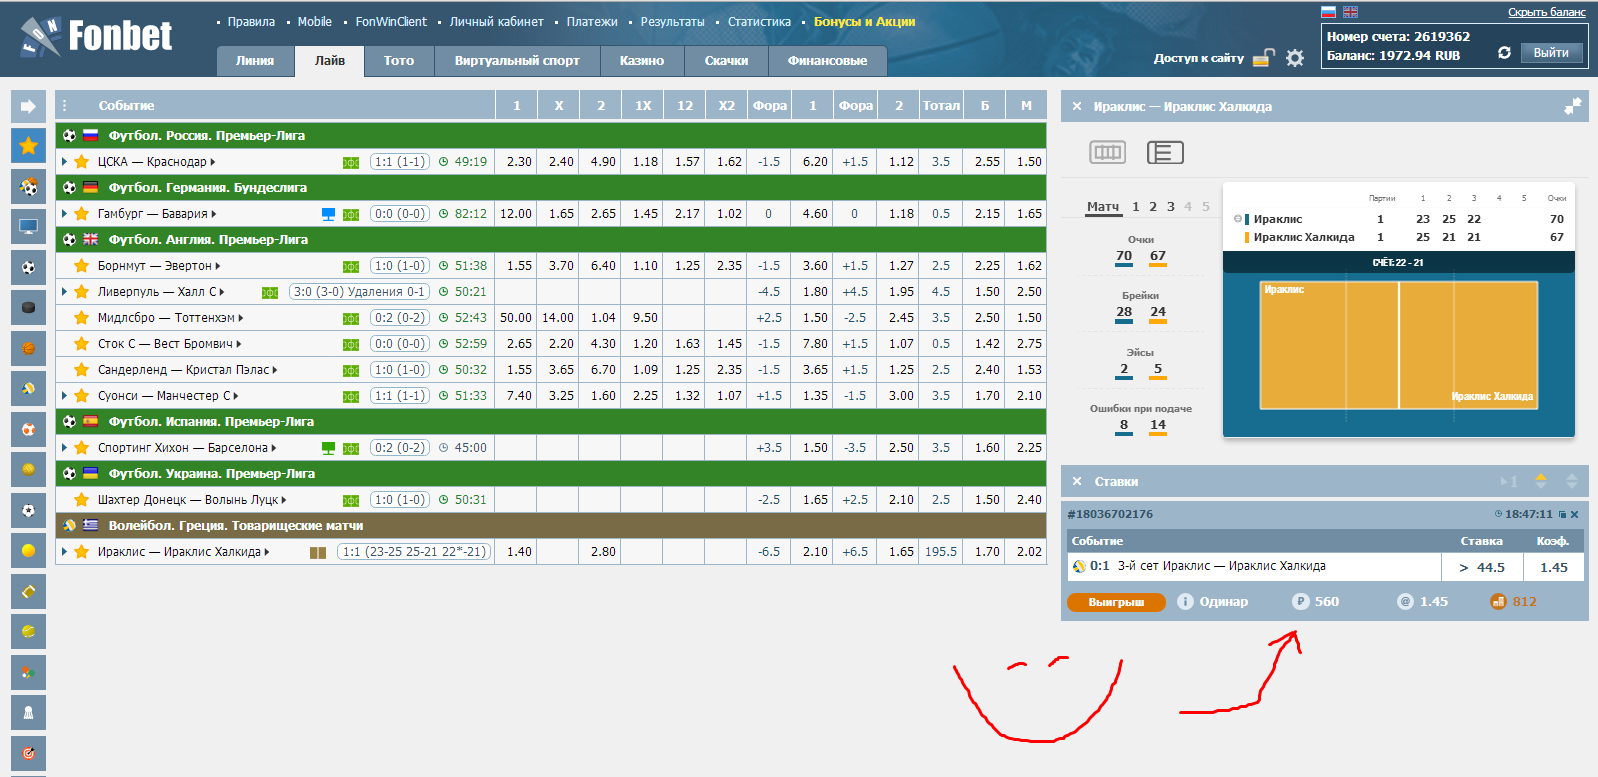Viewport: 1598px width, 777px height.
Task: Filter by hockey puck sidebar icon
Action: (28, 308)
